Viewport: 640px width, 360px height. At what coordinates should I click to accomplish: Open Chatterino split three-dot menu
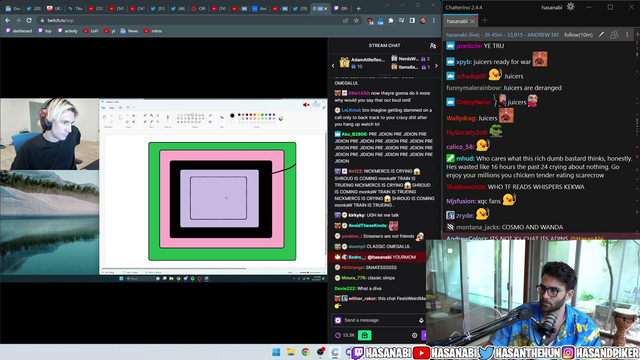tap(627, 35)
